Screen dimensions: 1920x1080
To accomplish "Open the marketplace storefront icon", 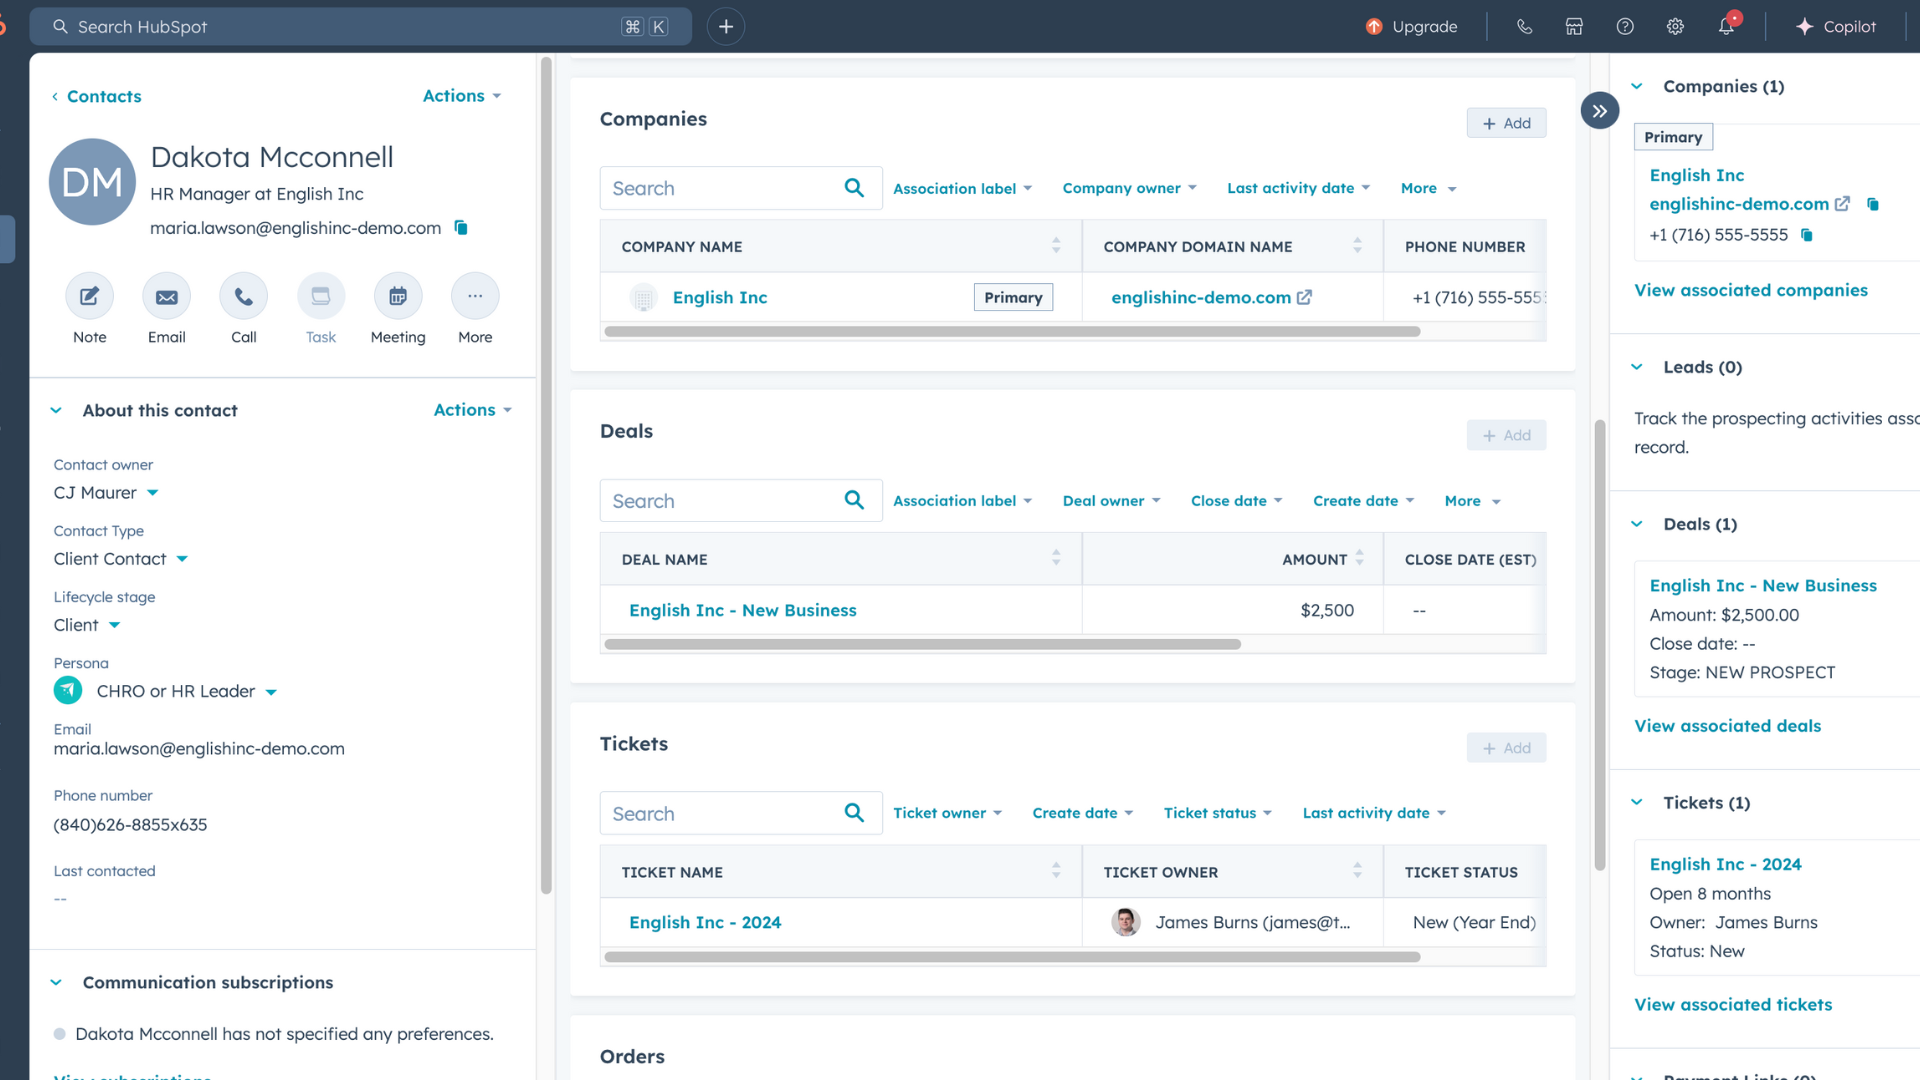I will pos(1574,27).
